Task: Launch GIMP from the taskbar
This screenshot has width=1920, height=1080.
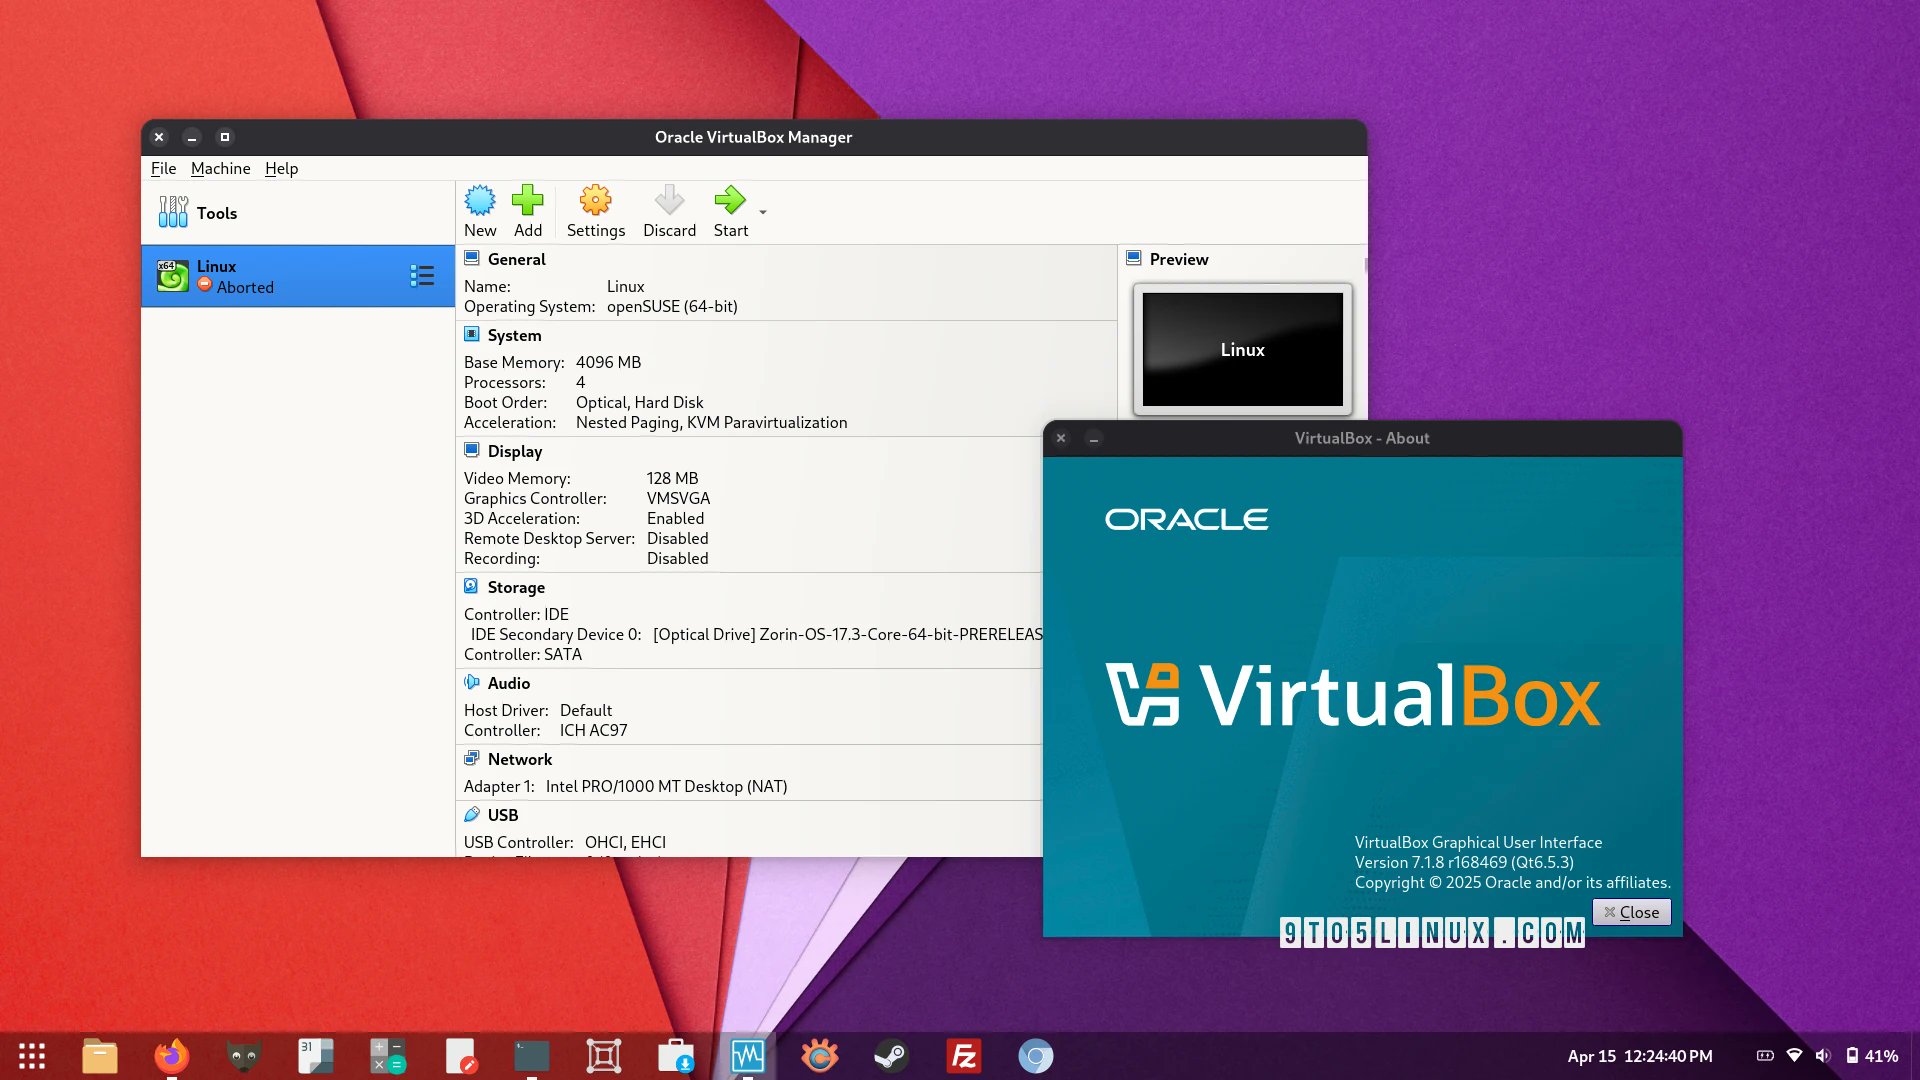Action: [243, 1056]
